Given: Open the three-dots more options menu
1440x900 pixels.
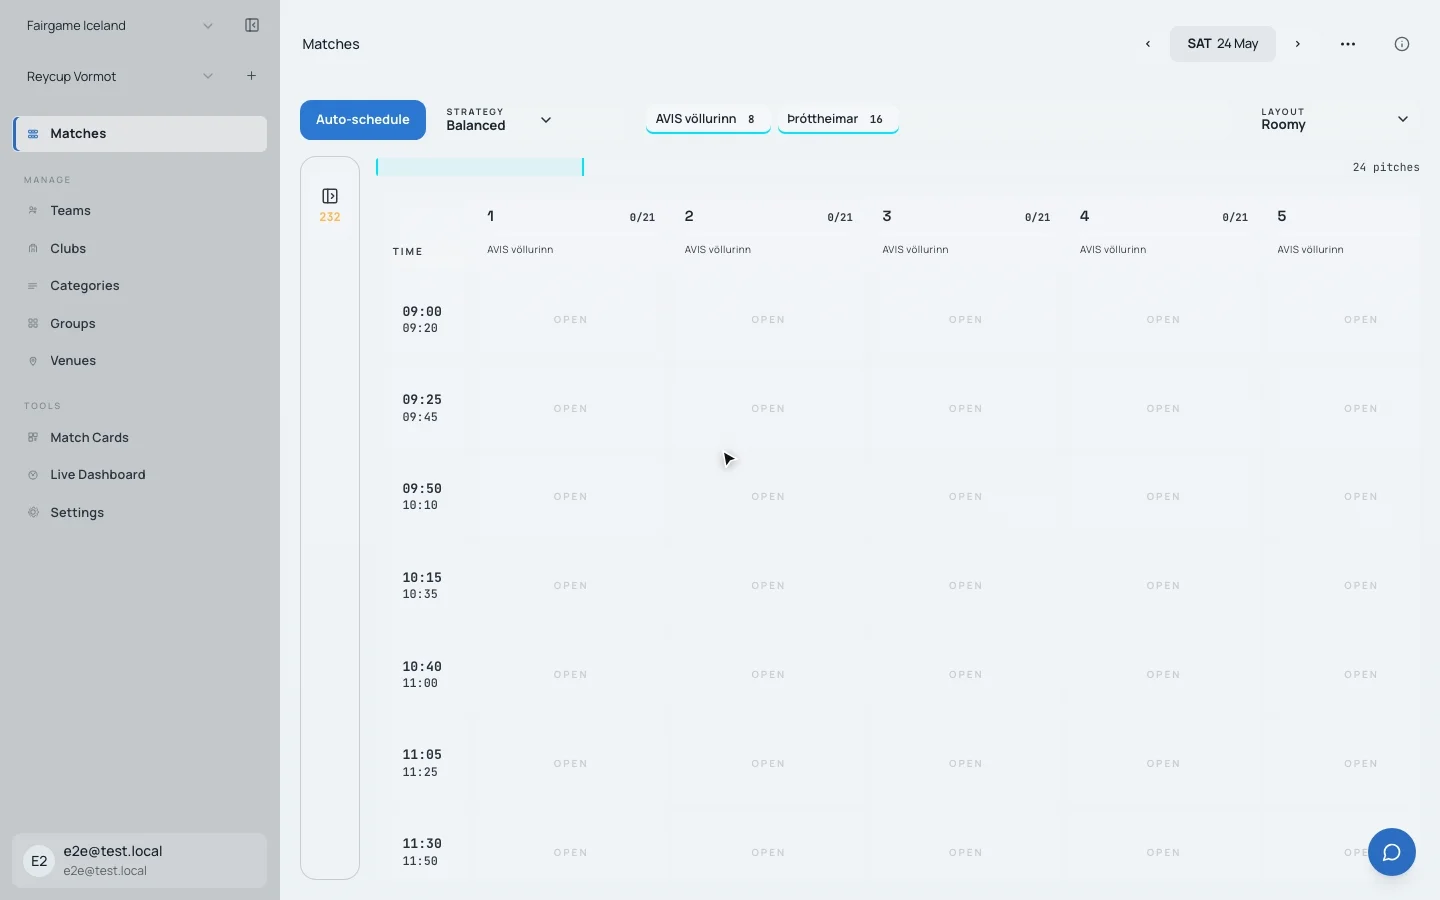Looking at the screenshot, I should 1348,44.
